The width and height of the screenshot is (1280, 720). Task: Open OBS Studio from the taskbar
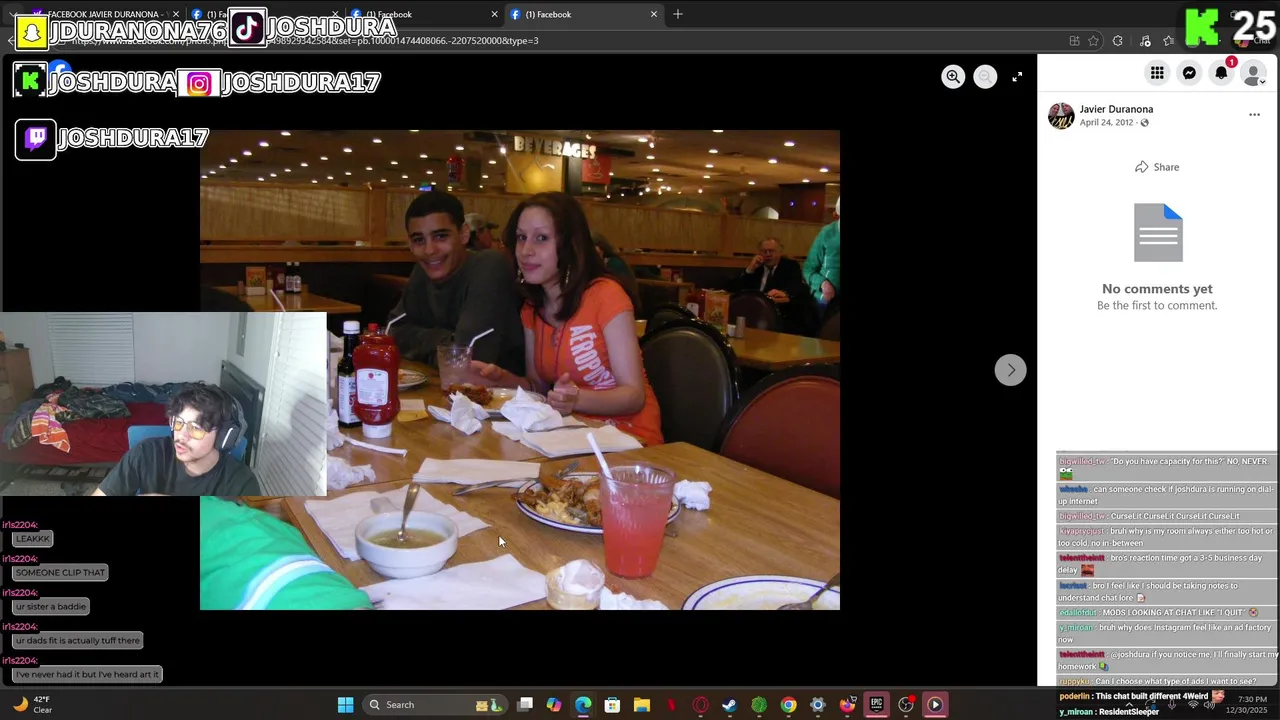[906, 705]
